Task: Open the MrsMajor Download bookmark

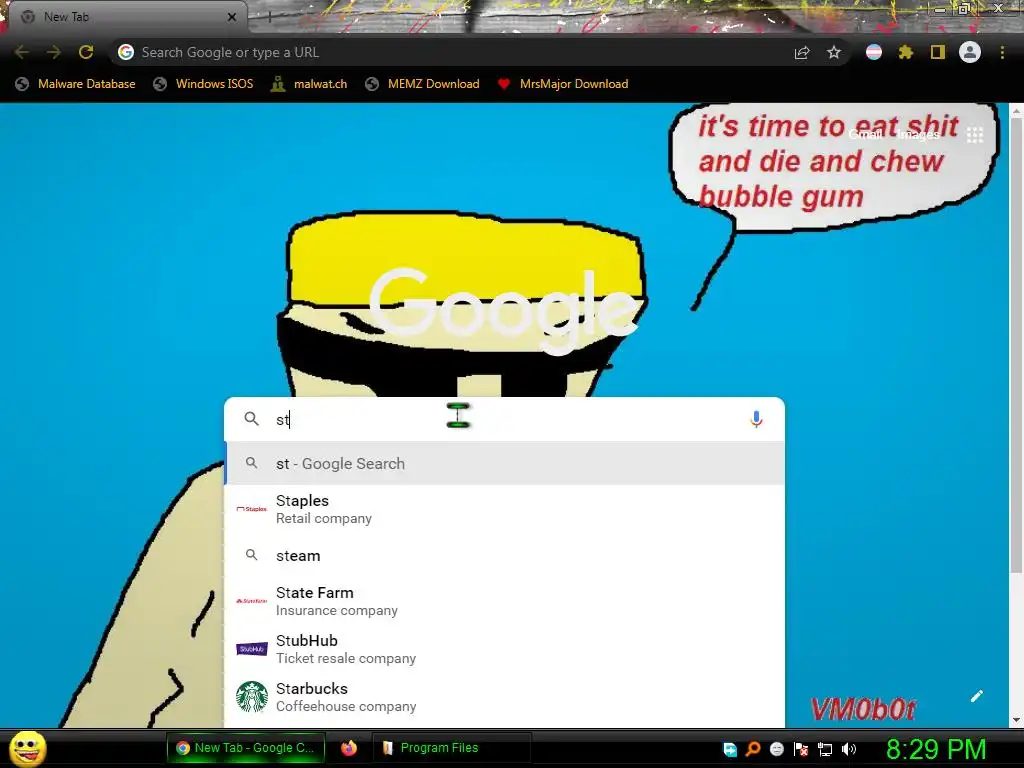Action: click(x=563, y=84)
